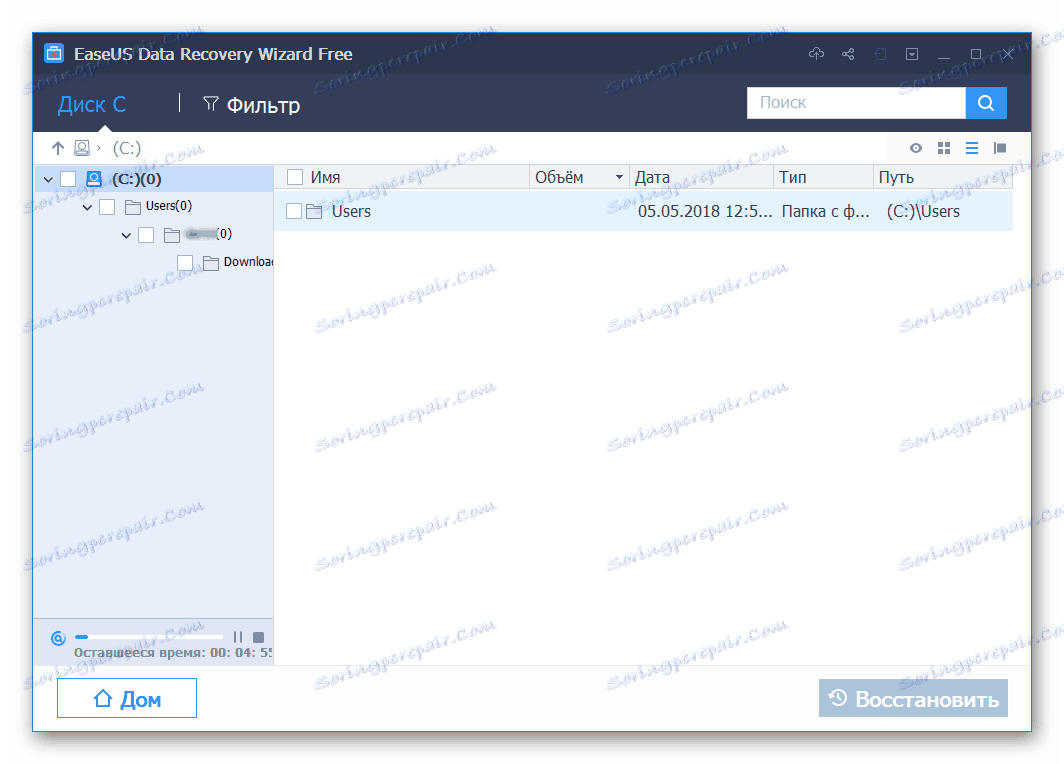This screenshot has width=1064, height=764.
Task: Select the Диск C tab
Action: click(92, 104)
